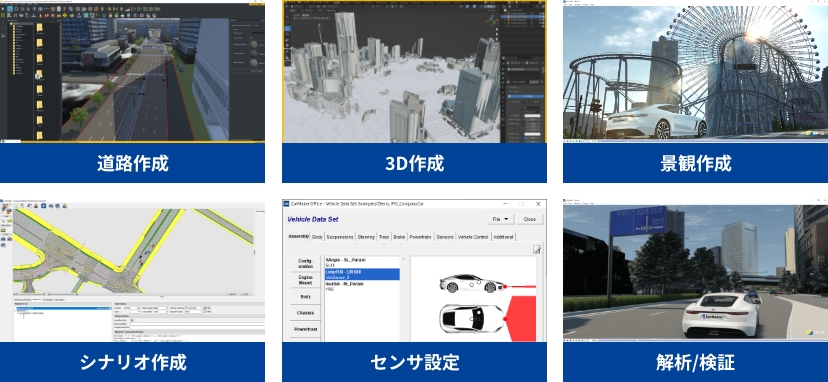Click the 3D作成 label banner
The image size is (828, 382).
(415, 163)
